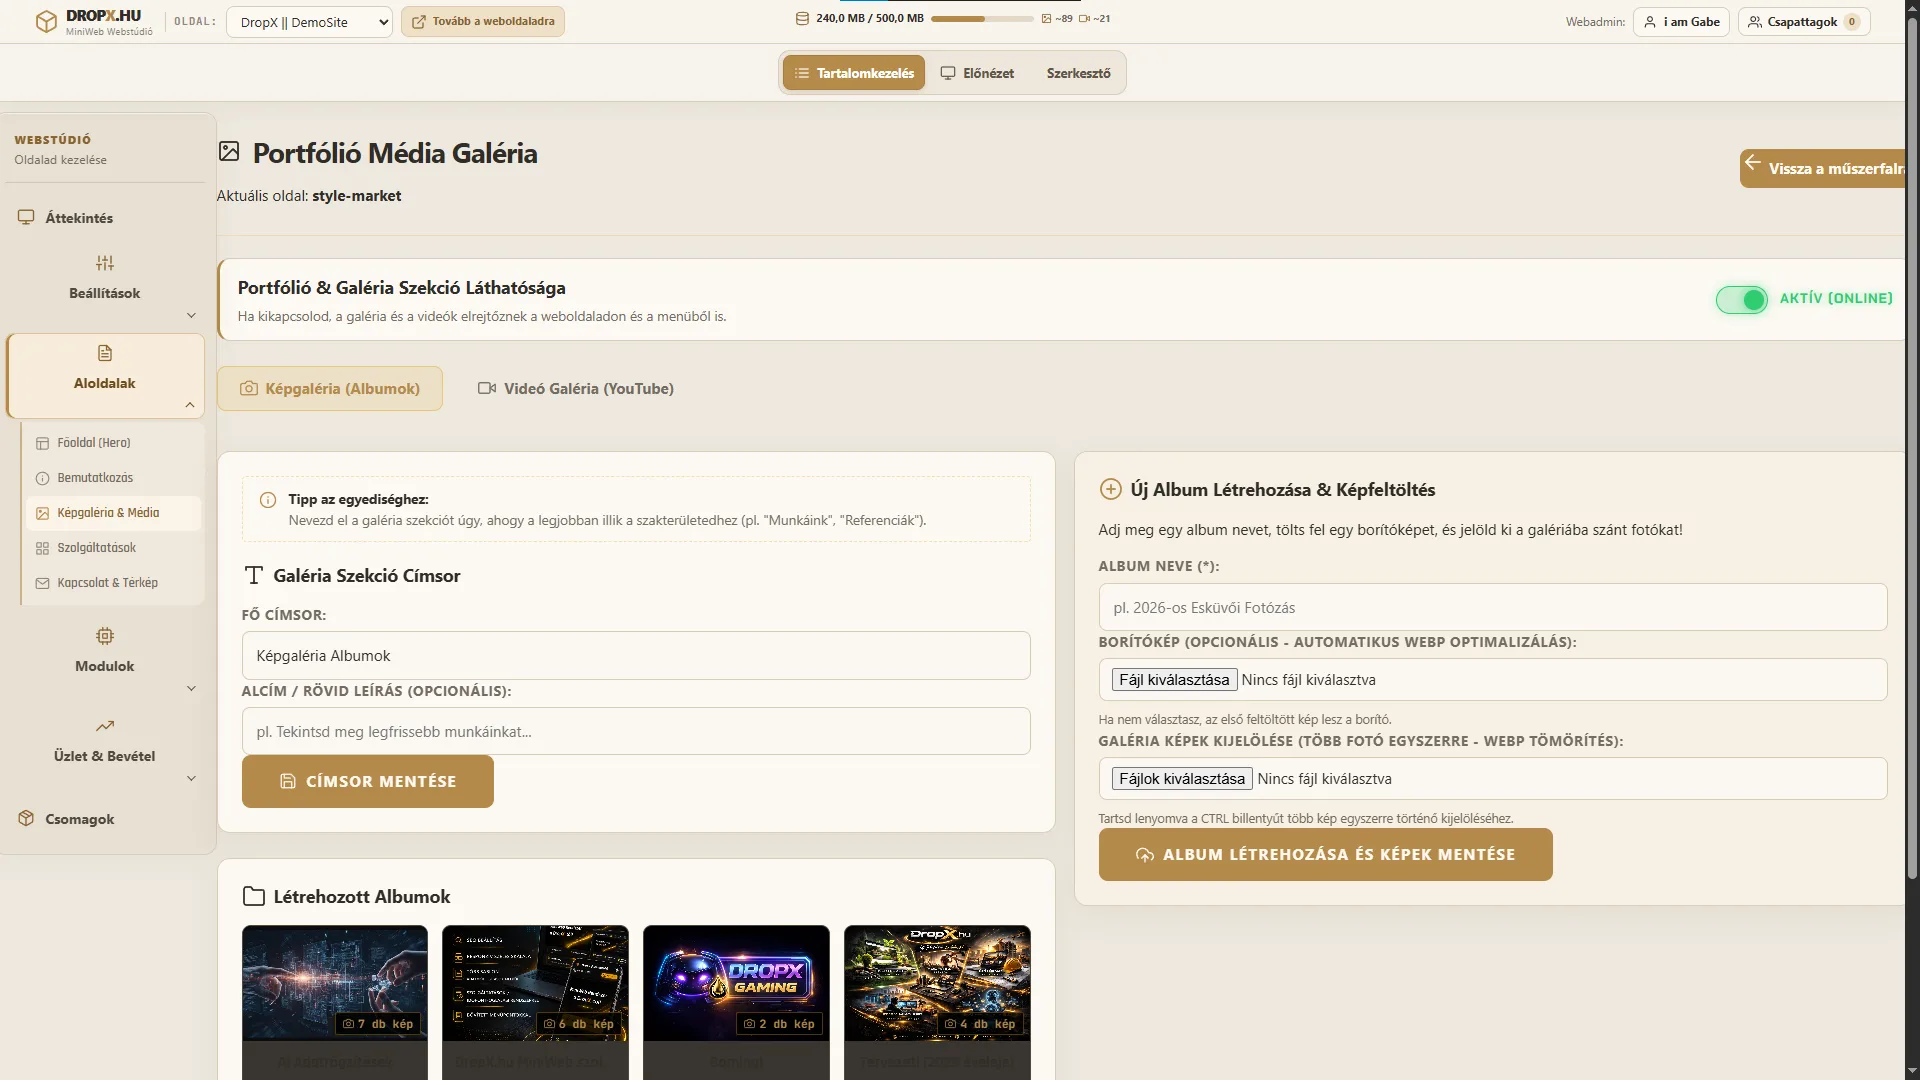Open Főoldal (Hero) subpage
This screenshot has height=1080, width=1920.
point(112,442)
